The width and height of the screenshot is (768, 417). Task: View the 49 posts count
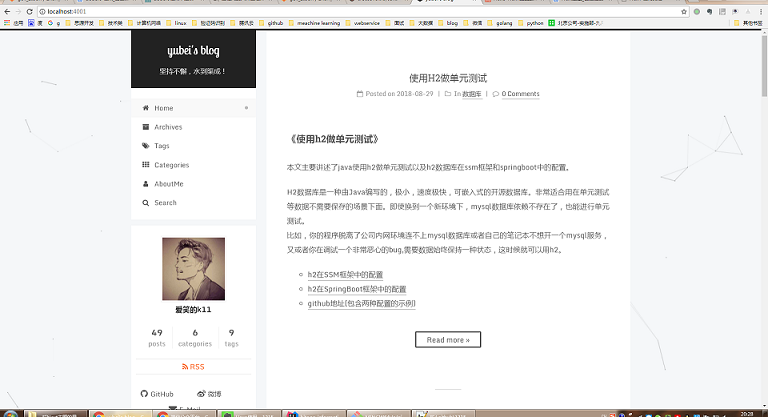[157, 338]
